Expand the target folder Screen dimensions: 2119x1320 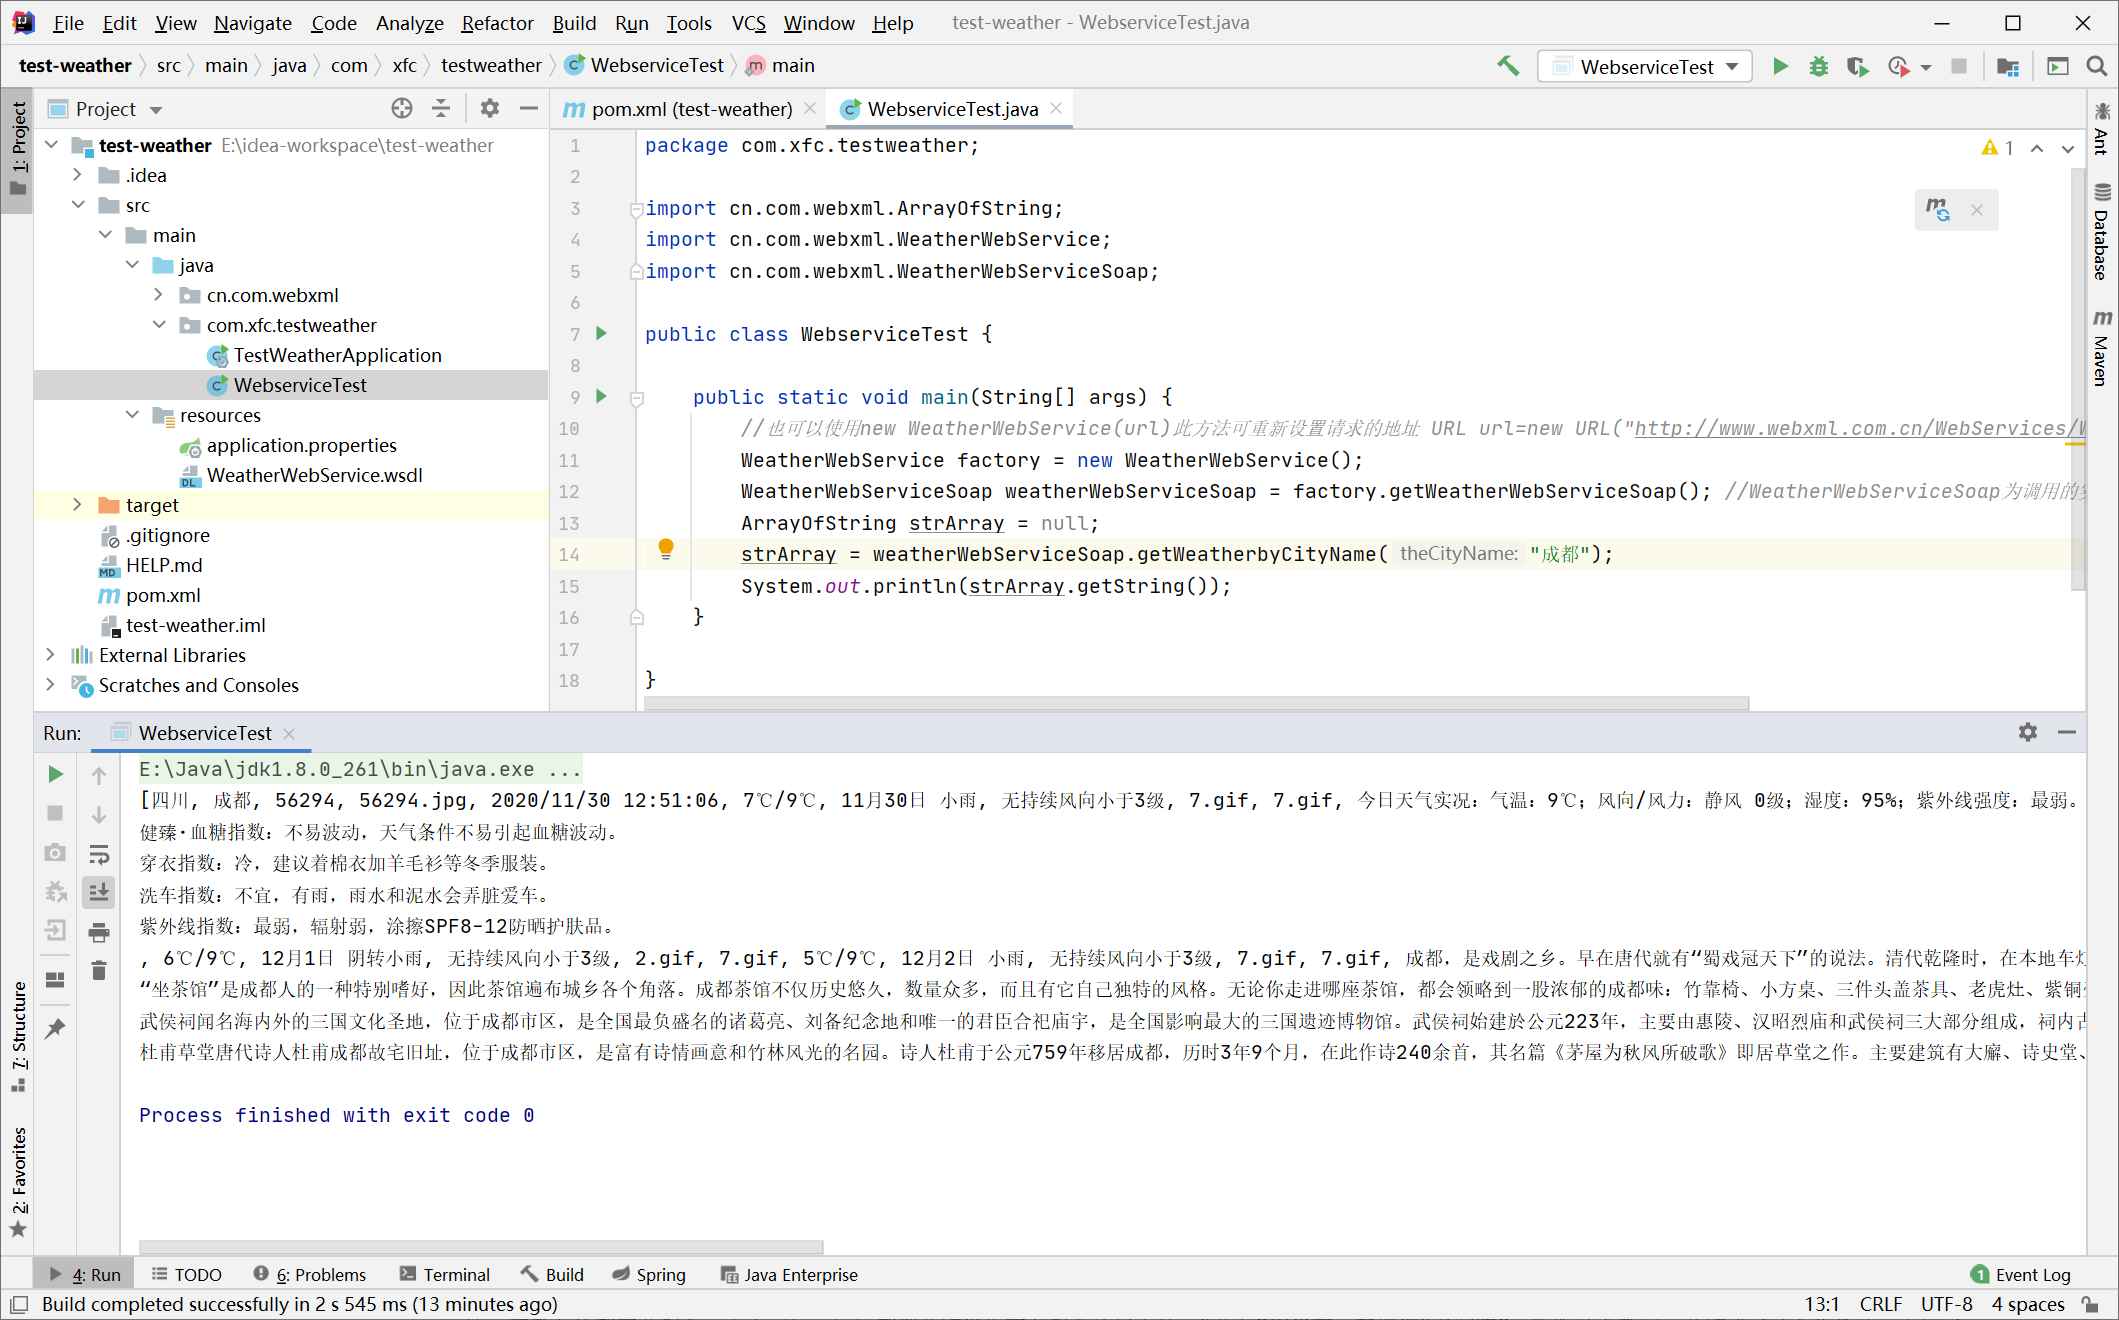tap(78, 505)
